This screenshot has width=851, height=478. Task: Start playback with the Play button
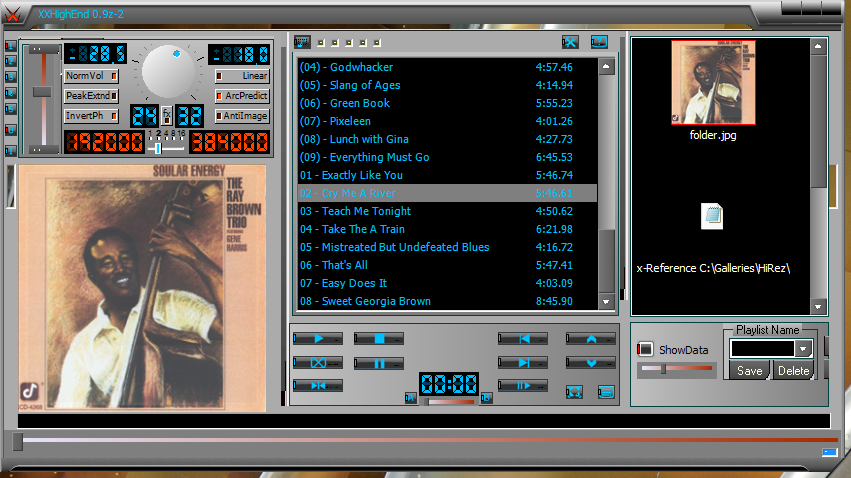[x=318, y=339]
